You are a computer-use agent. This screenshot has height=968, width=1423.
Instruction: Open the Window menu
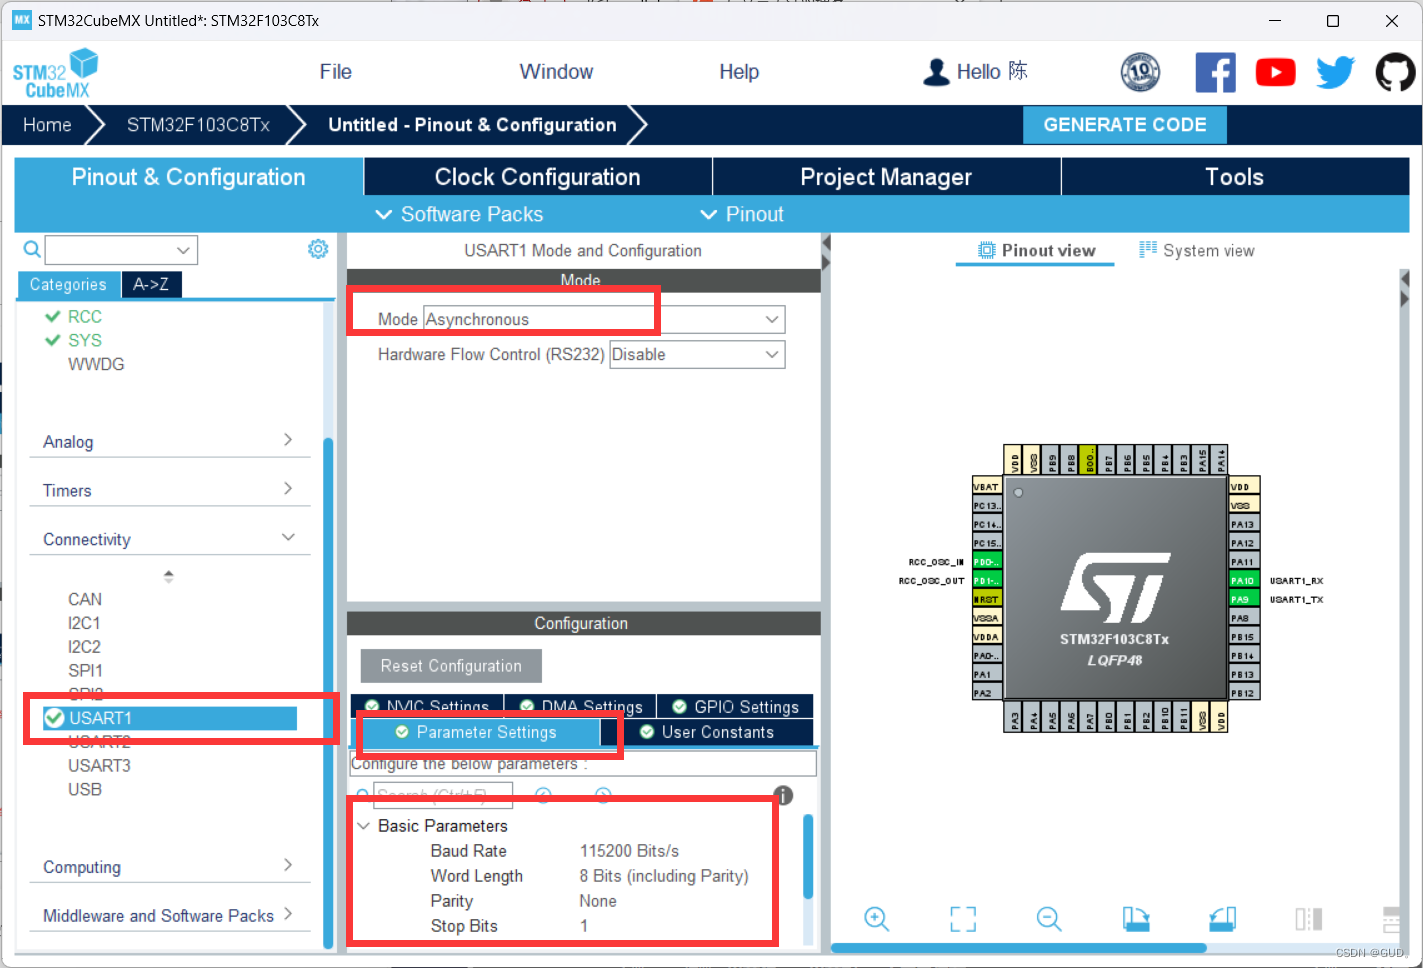[556, 72]
